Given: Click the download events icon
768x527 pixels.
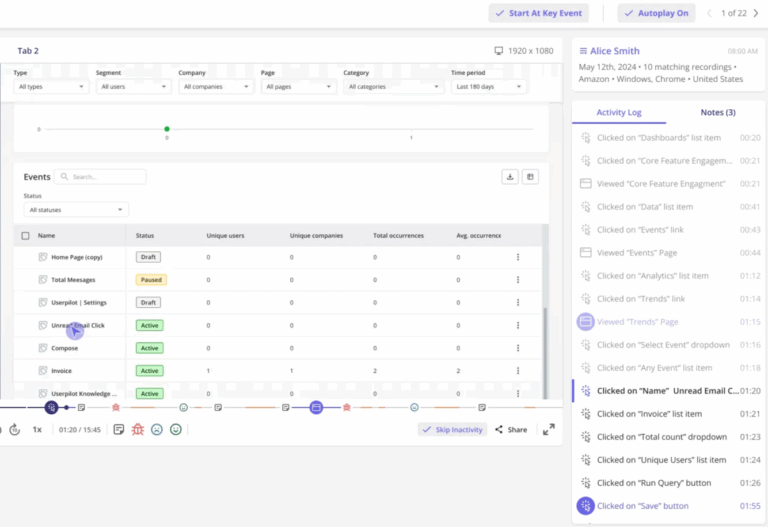Looking at the screenshot, I should (x=510, y=177).
